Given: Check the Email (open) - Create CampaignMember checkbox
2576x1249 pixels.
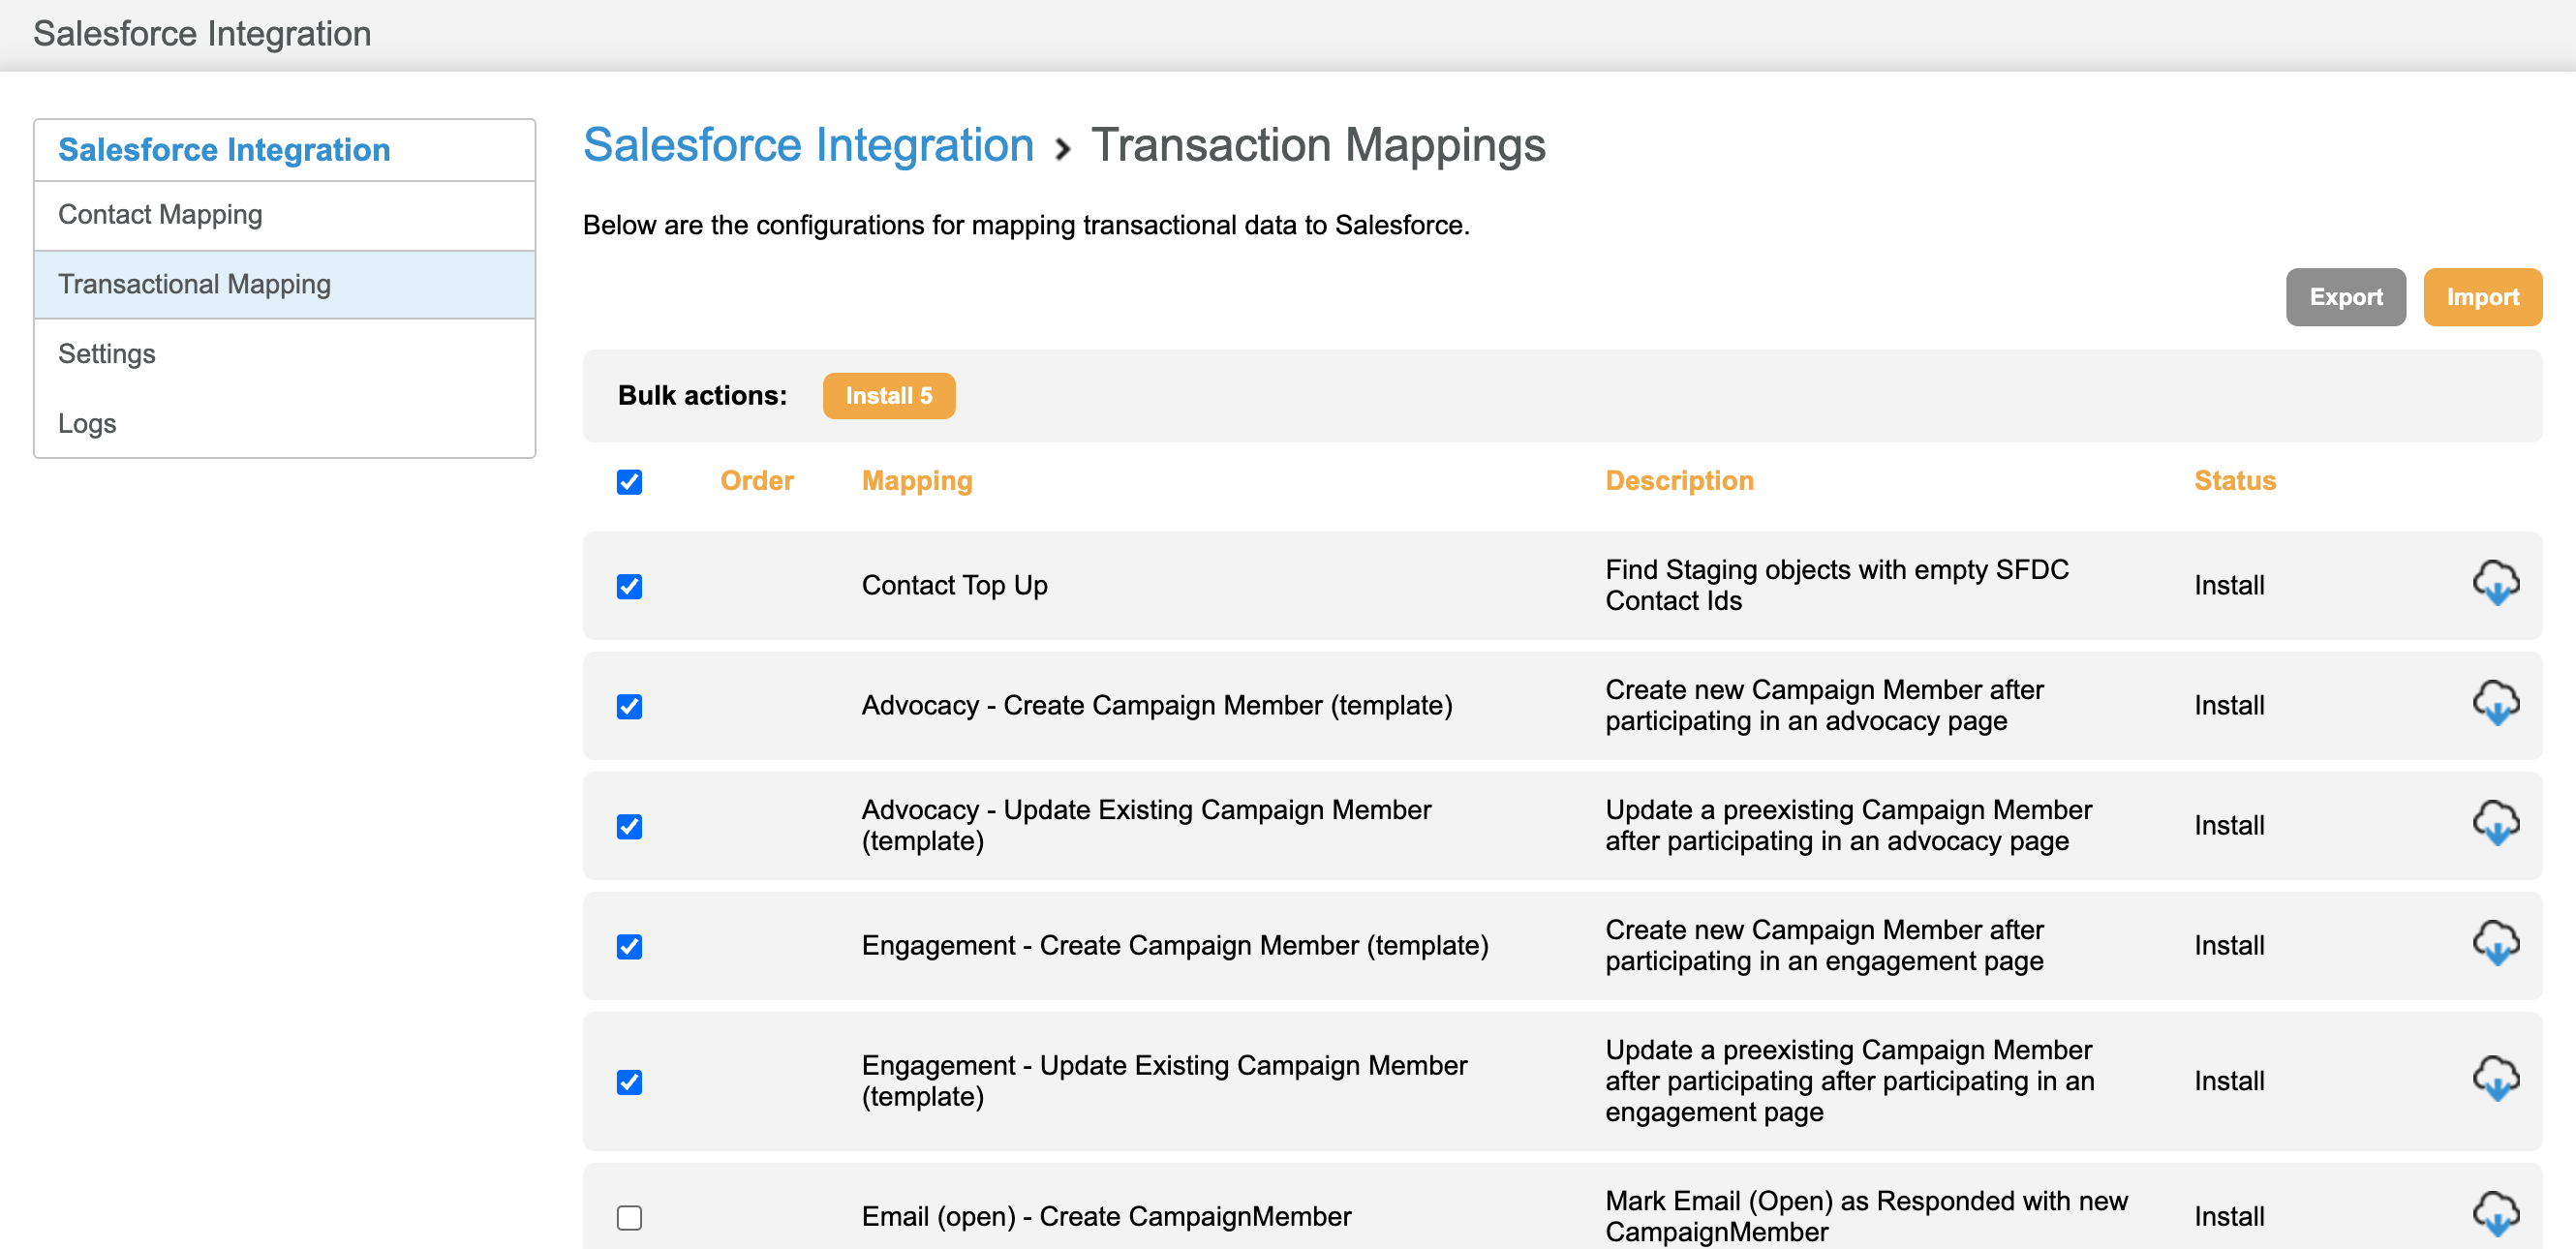Looking at the screenshot, I should (629, 1217).
